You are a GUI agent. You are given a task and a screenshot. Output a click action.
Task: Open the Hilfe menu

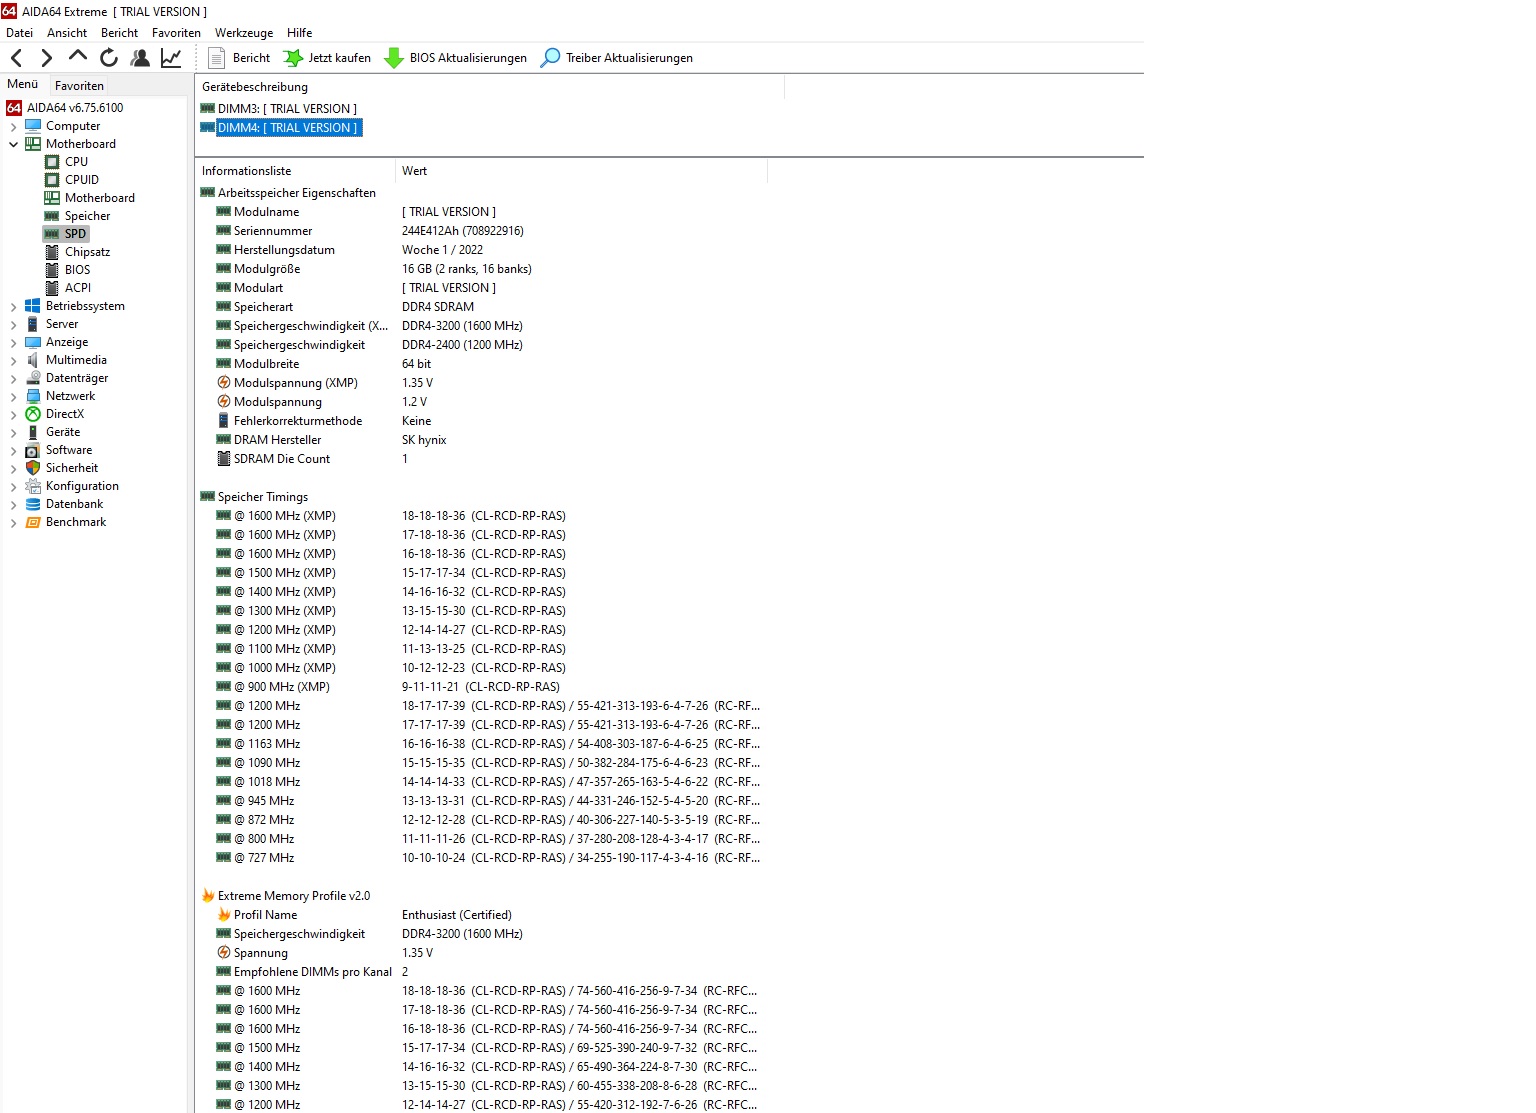click(299, 33)
